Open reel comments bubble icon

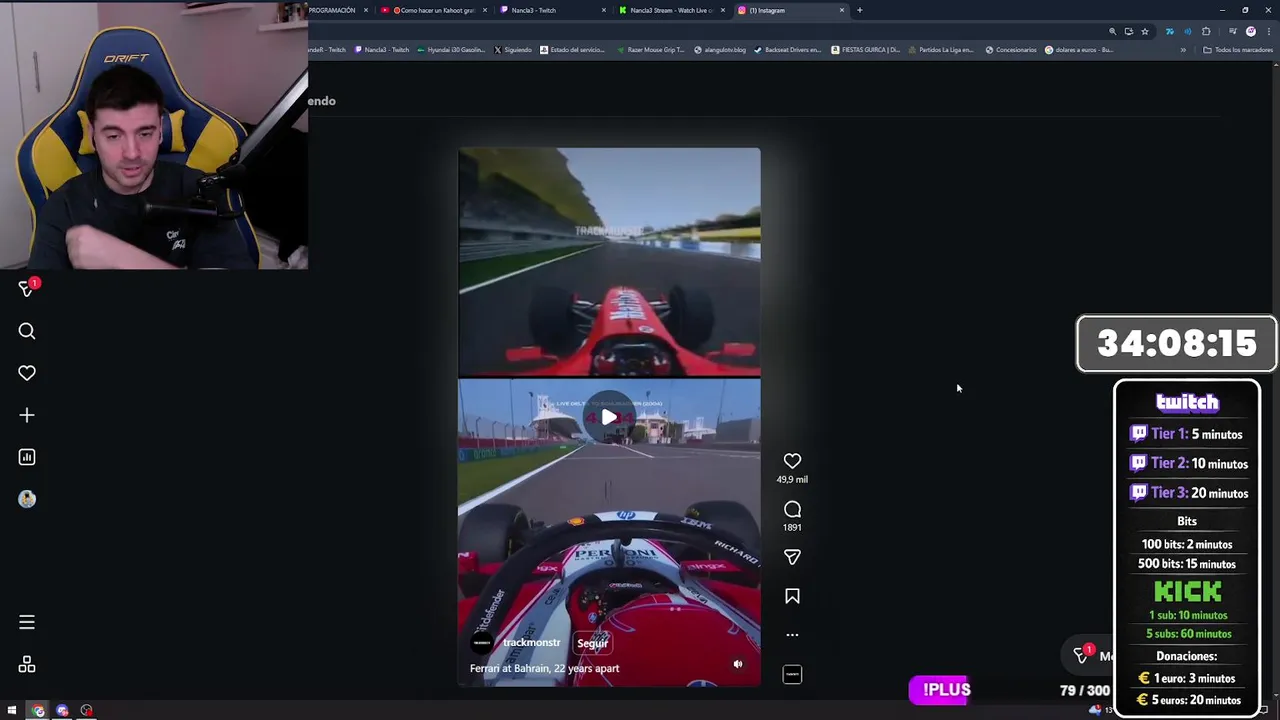[792, 509]
